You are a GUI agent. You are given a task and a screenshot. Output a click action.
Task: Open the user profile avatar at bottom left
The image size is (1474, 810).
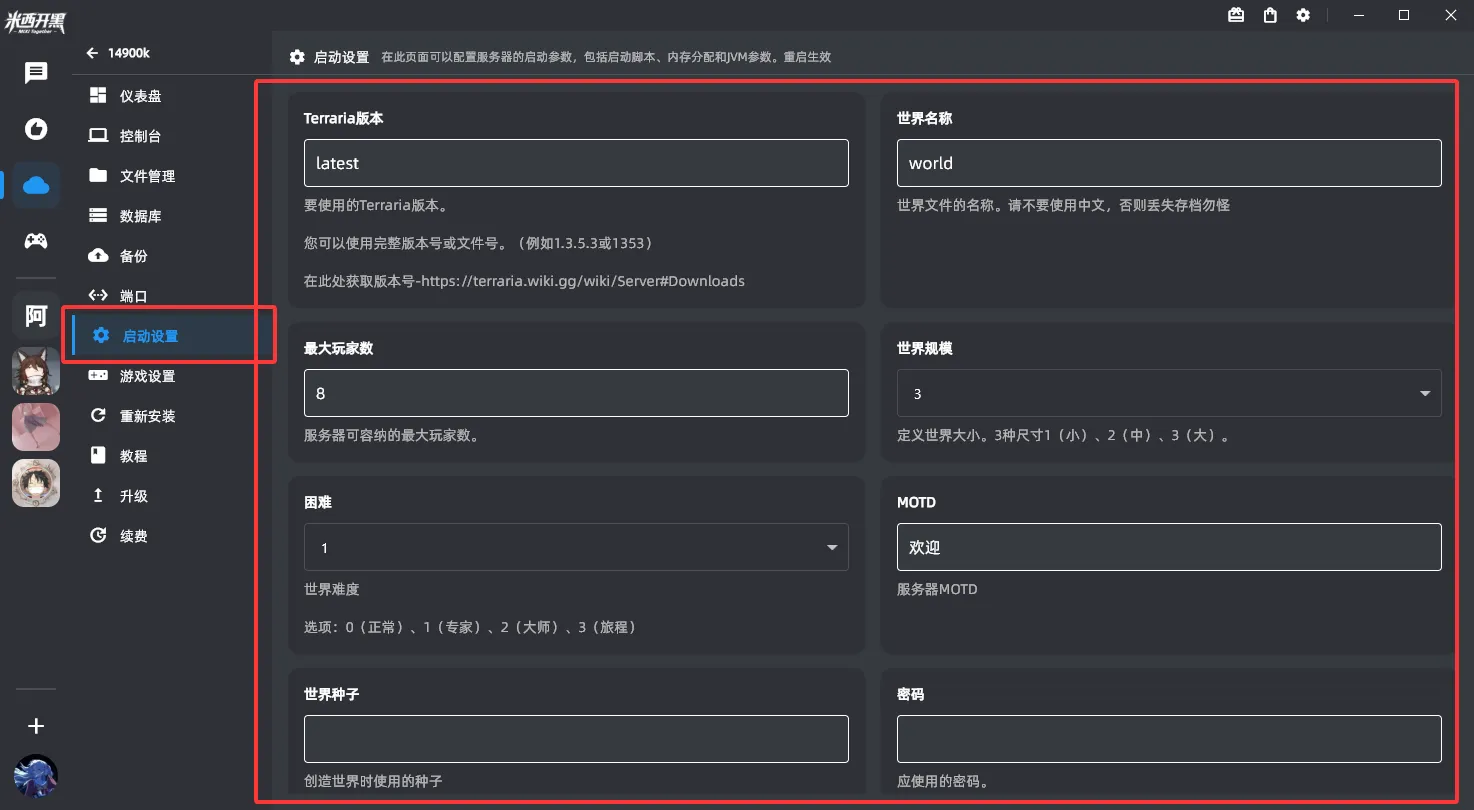[x=36, y=776]
